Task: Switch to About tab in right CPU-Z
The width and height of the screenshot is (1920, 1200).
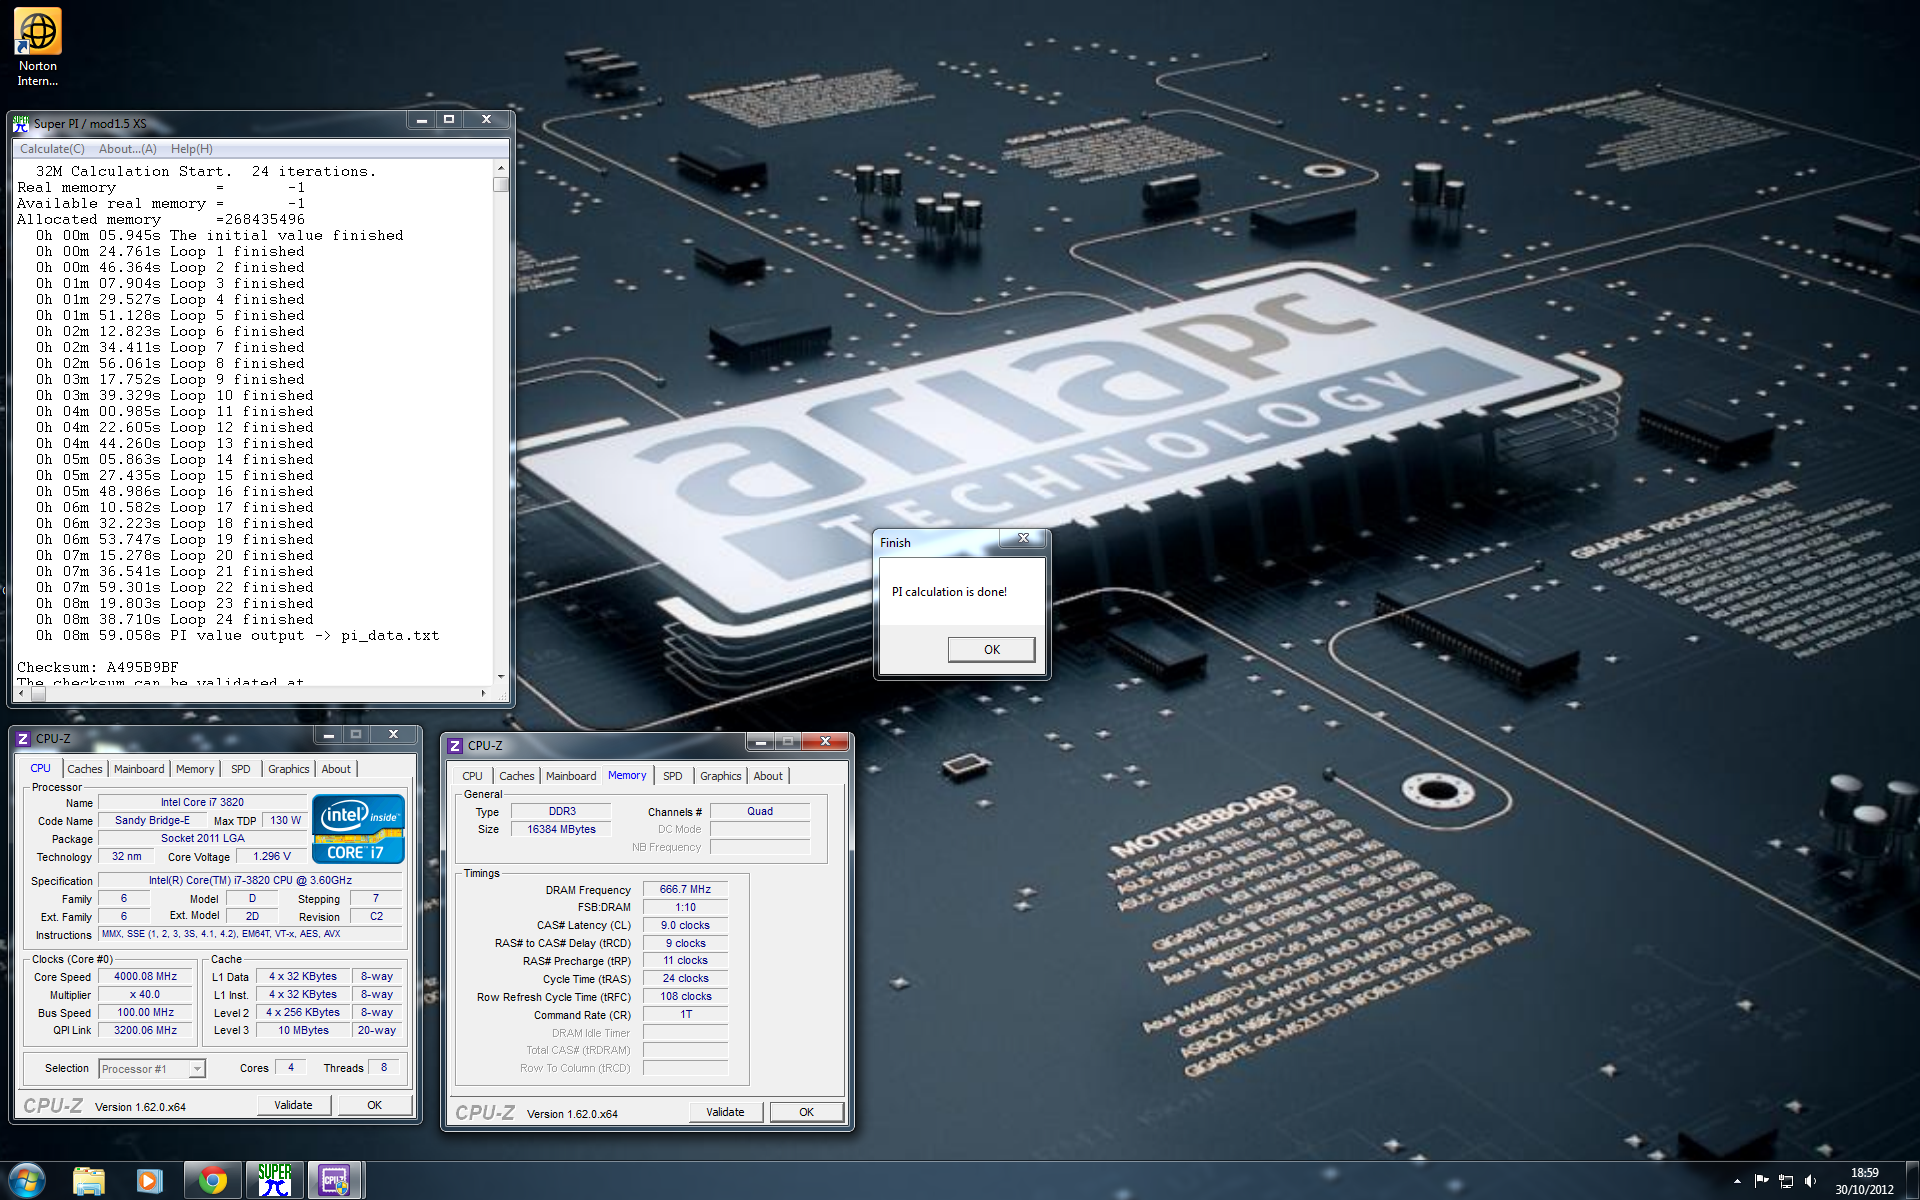Action: coord(768,776)
